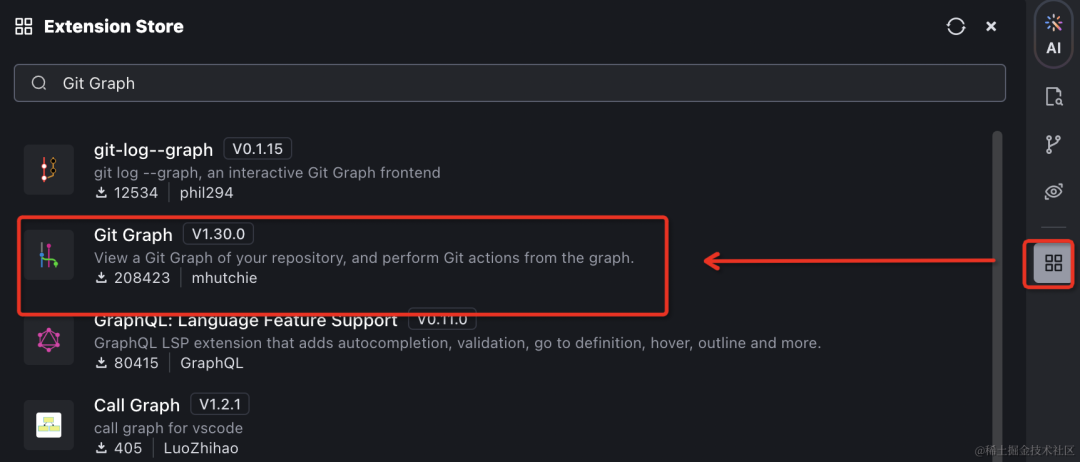Viewport: 1080px width, 462px height.
Task: Open the AI assistant sidebar icon
Action: [1053, 34]
